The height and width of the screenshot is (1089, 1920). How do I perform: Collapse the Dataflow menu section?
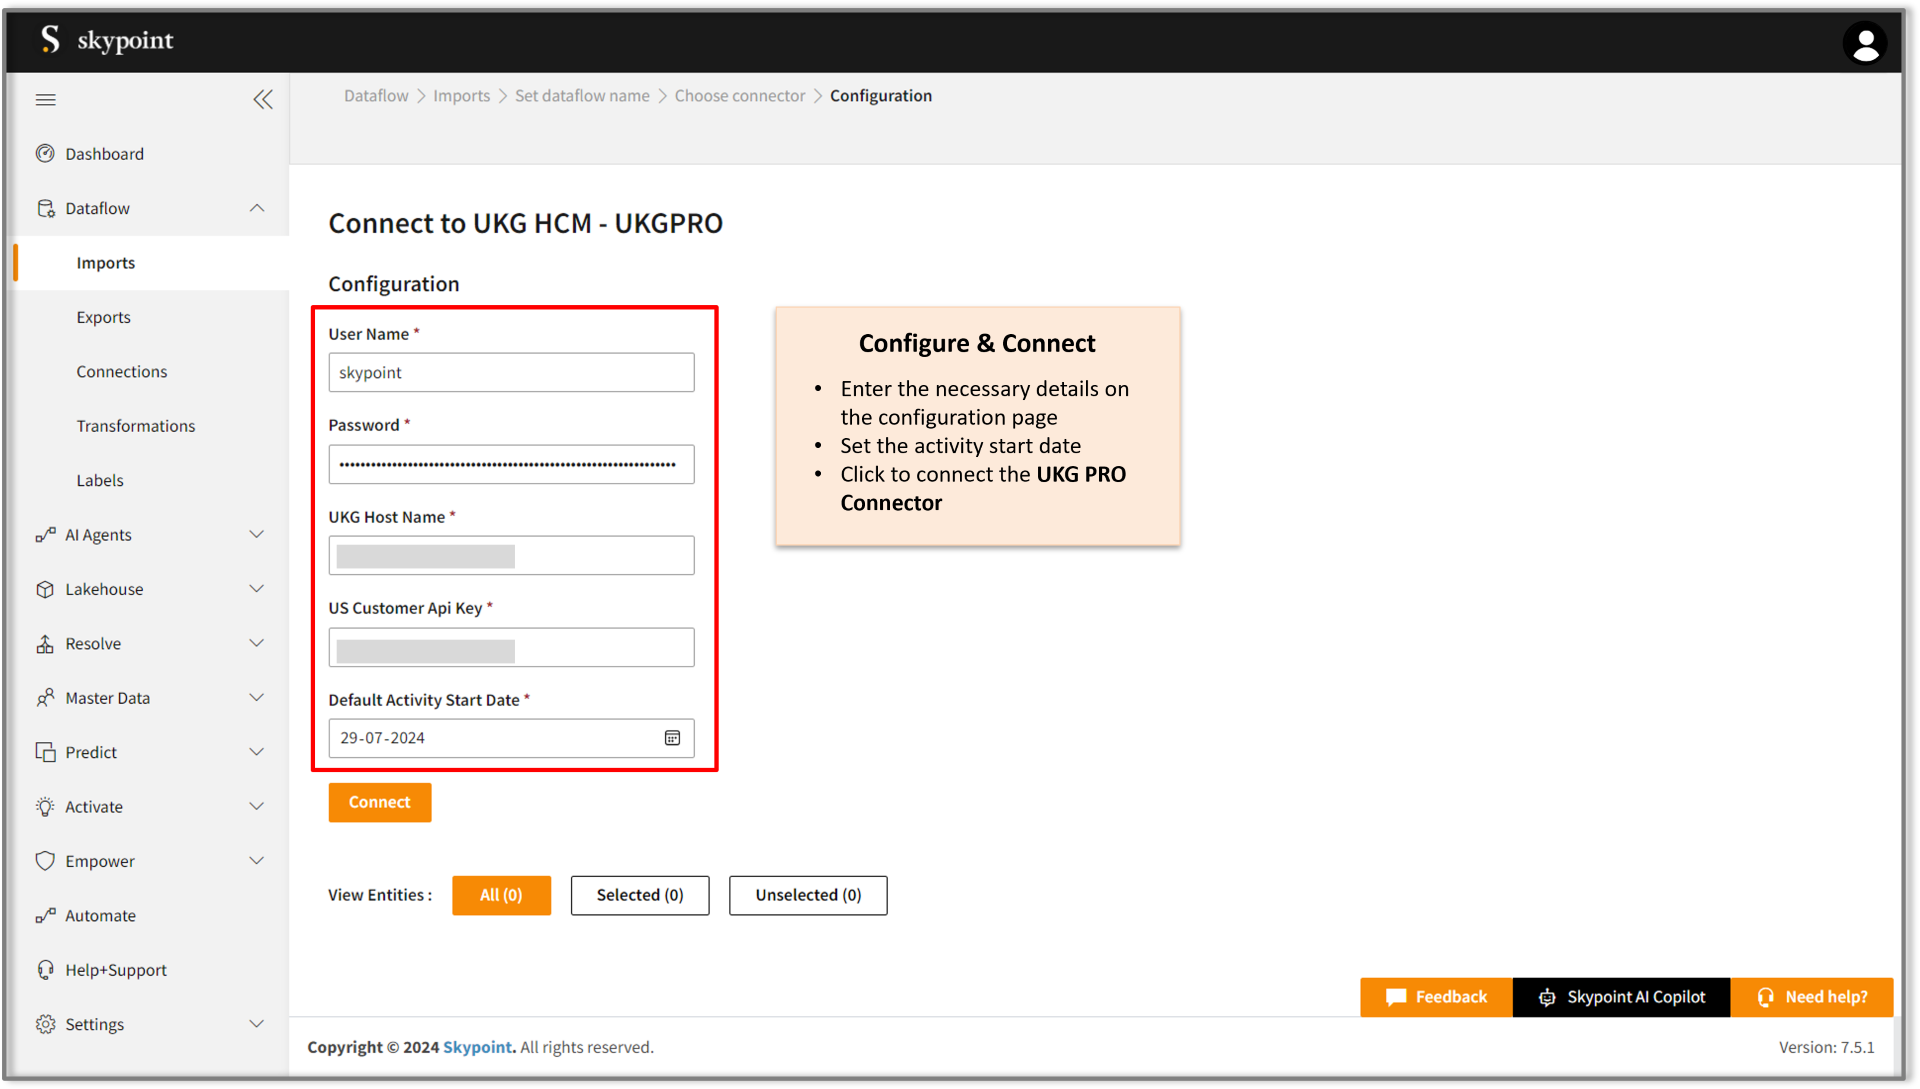pyautogui.click(x=257, y=208)
